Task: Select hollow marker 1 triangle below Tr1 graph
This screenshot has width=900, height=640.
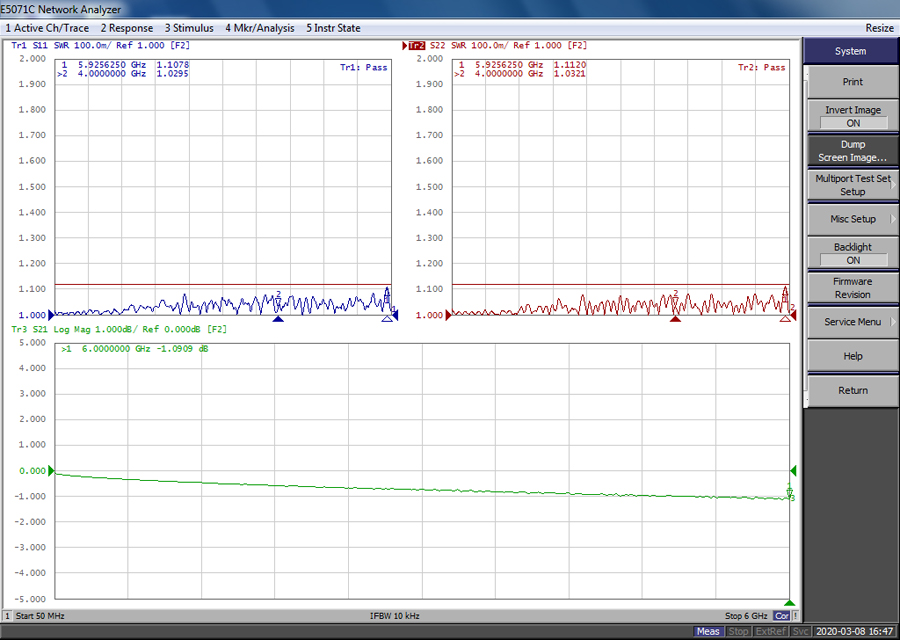Action: click(387, 319)
